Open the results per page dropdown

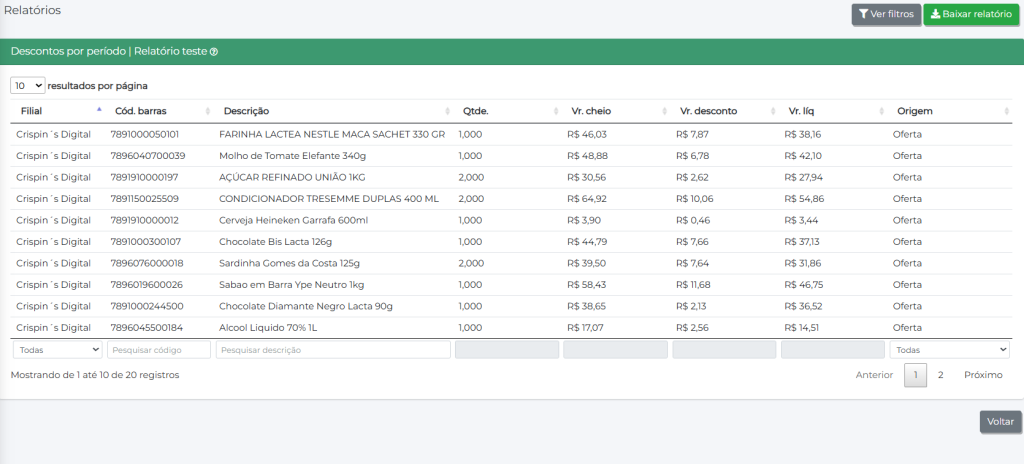coord(28,86)
